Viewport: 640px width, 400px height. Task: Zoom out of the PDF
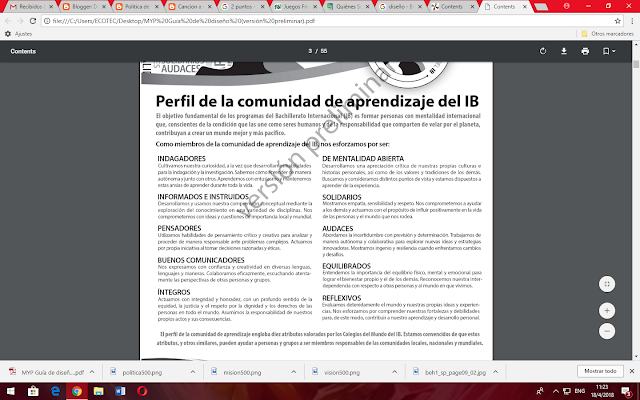point(607,331)
